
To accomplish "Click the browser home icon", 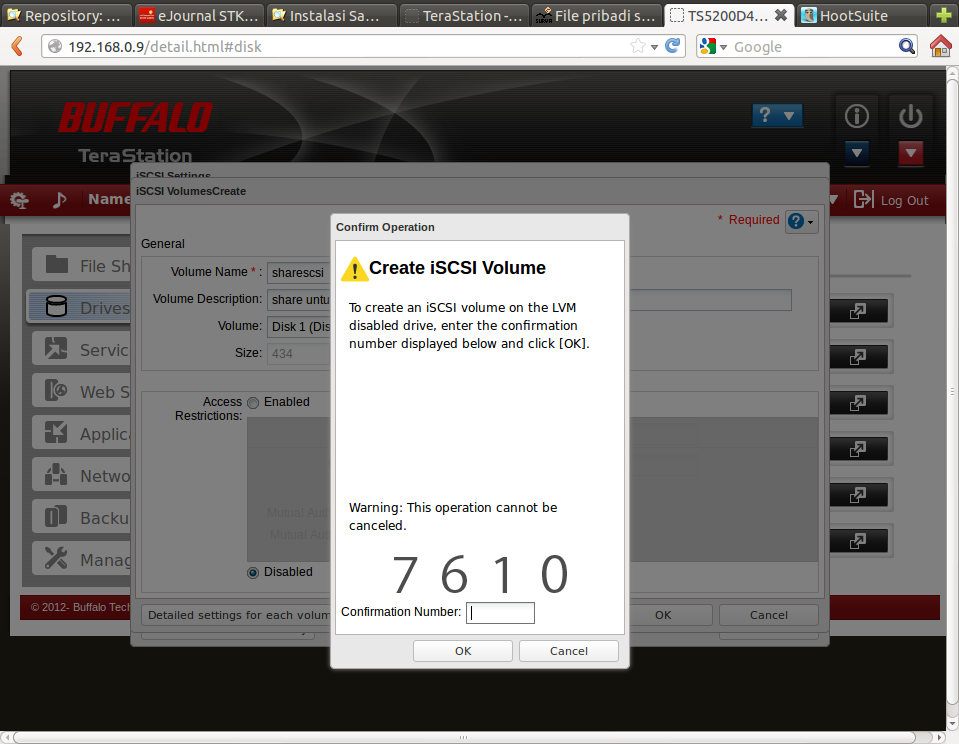I will click(x=940, y=46).
